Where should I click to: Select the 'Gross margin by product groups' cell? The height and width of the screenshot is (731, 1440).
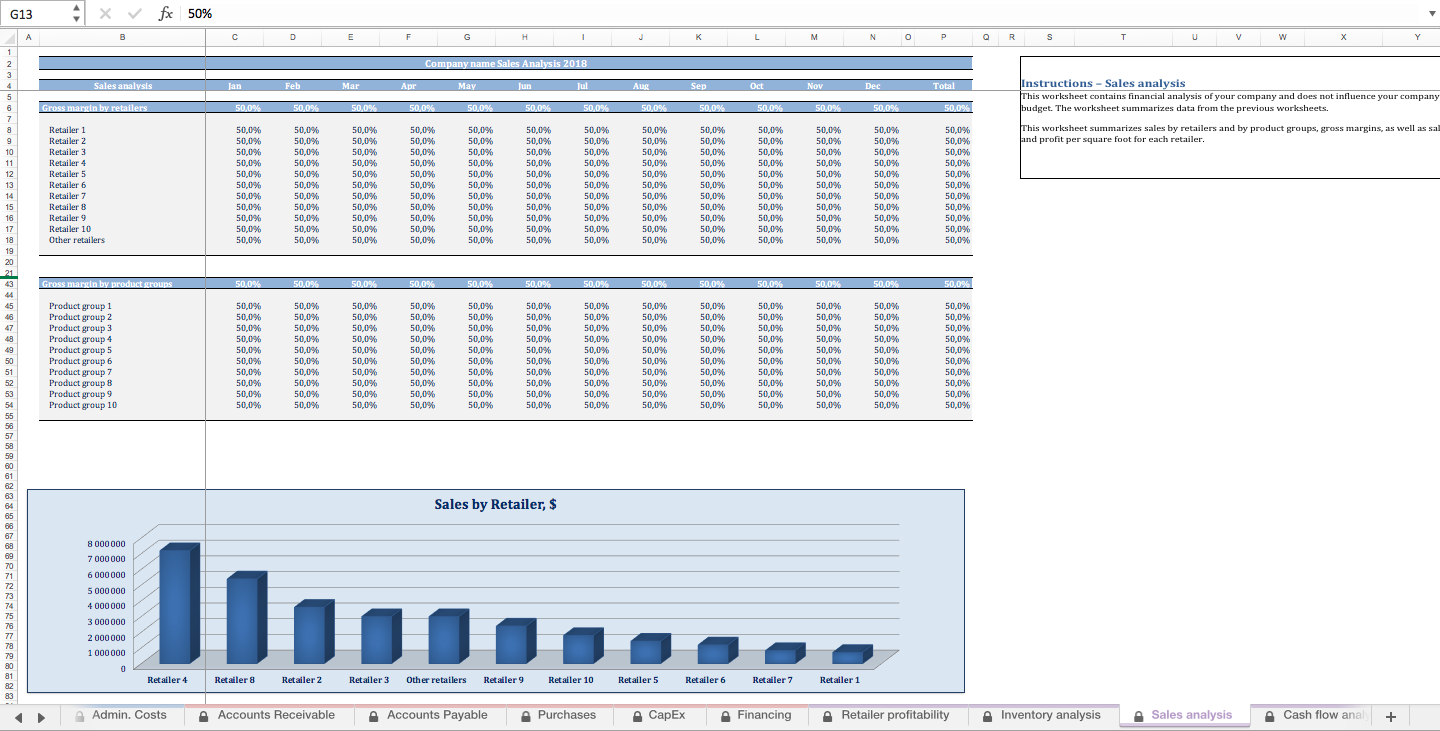122,284
